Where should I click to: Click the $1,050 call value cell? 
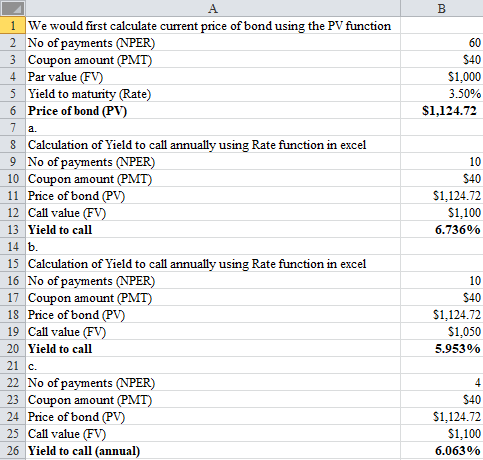pos(442,331)
